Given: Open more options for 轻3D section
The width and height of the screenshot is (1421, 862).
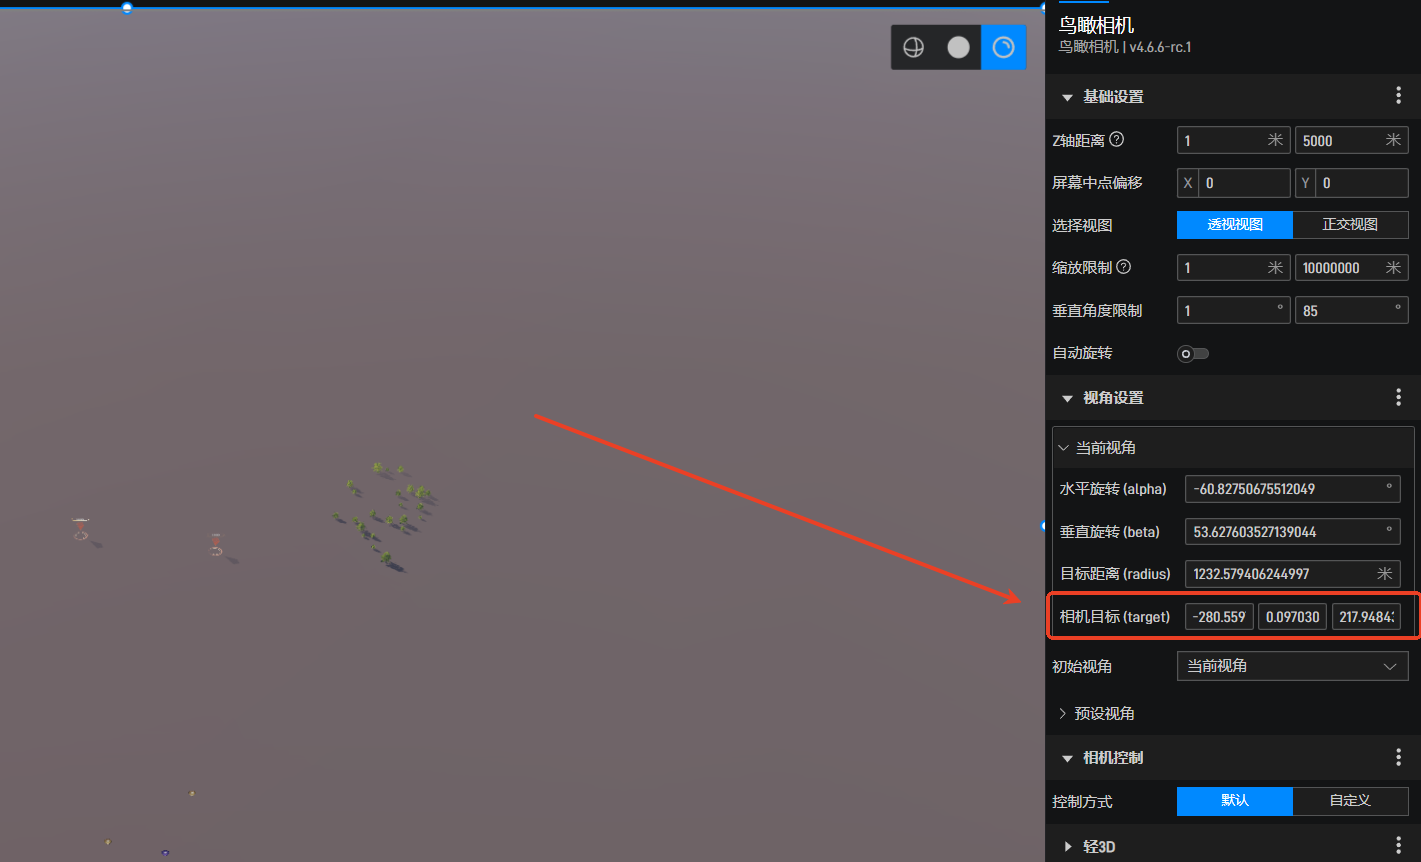Looking at the screenshot, I should (x=1398, y=846).
